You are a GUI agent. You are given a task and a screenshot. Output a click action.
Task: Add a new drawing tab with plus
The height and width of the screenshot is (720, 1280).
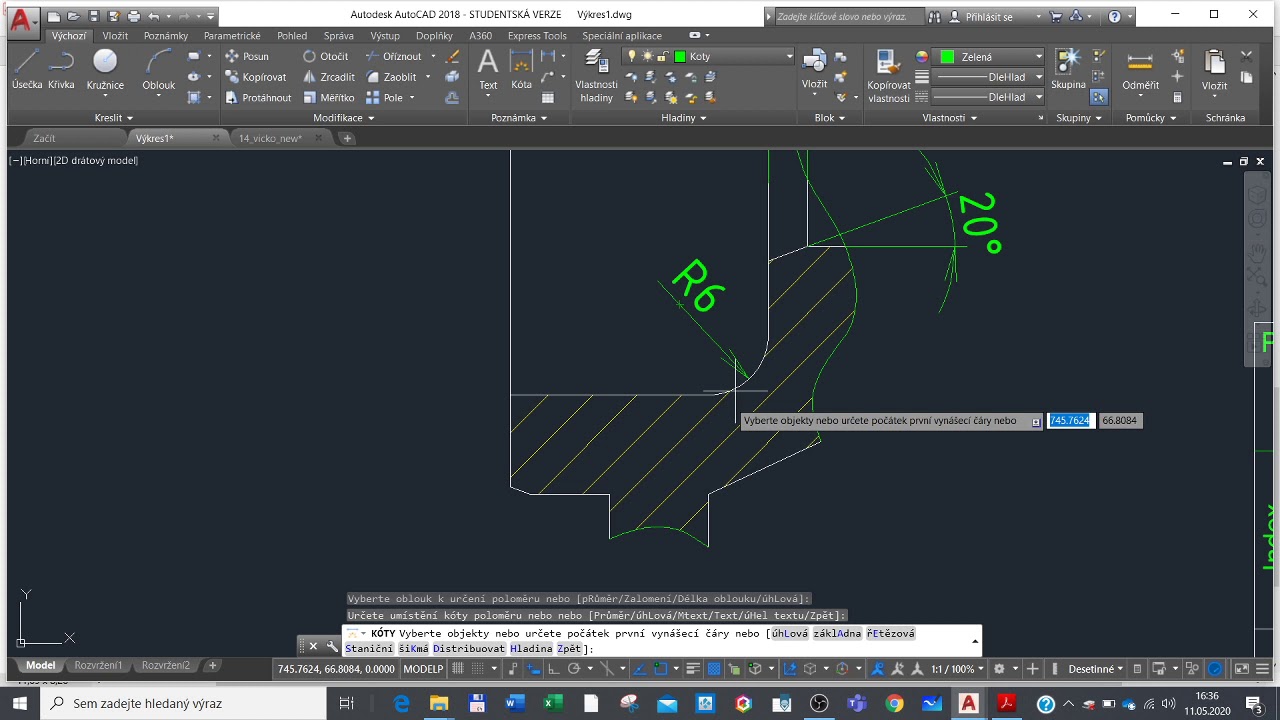(x=347, y=138)
